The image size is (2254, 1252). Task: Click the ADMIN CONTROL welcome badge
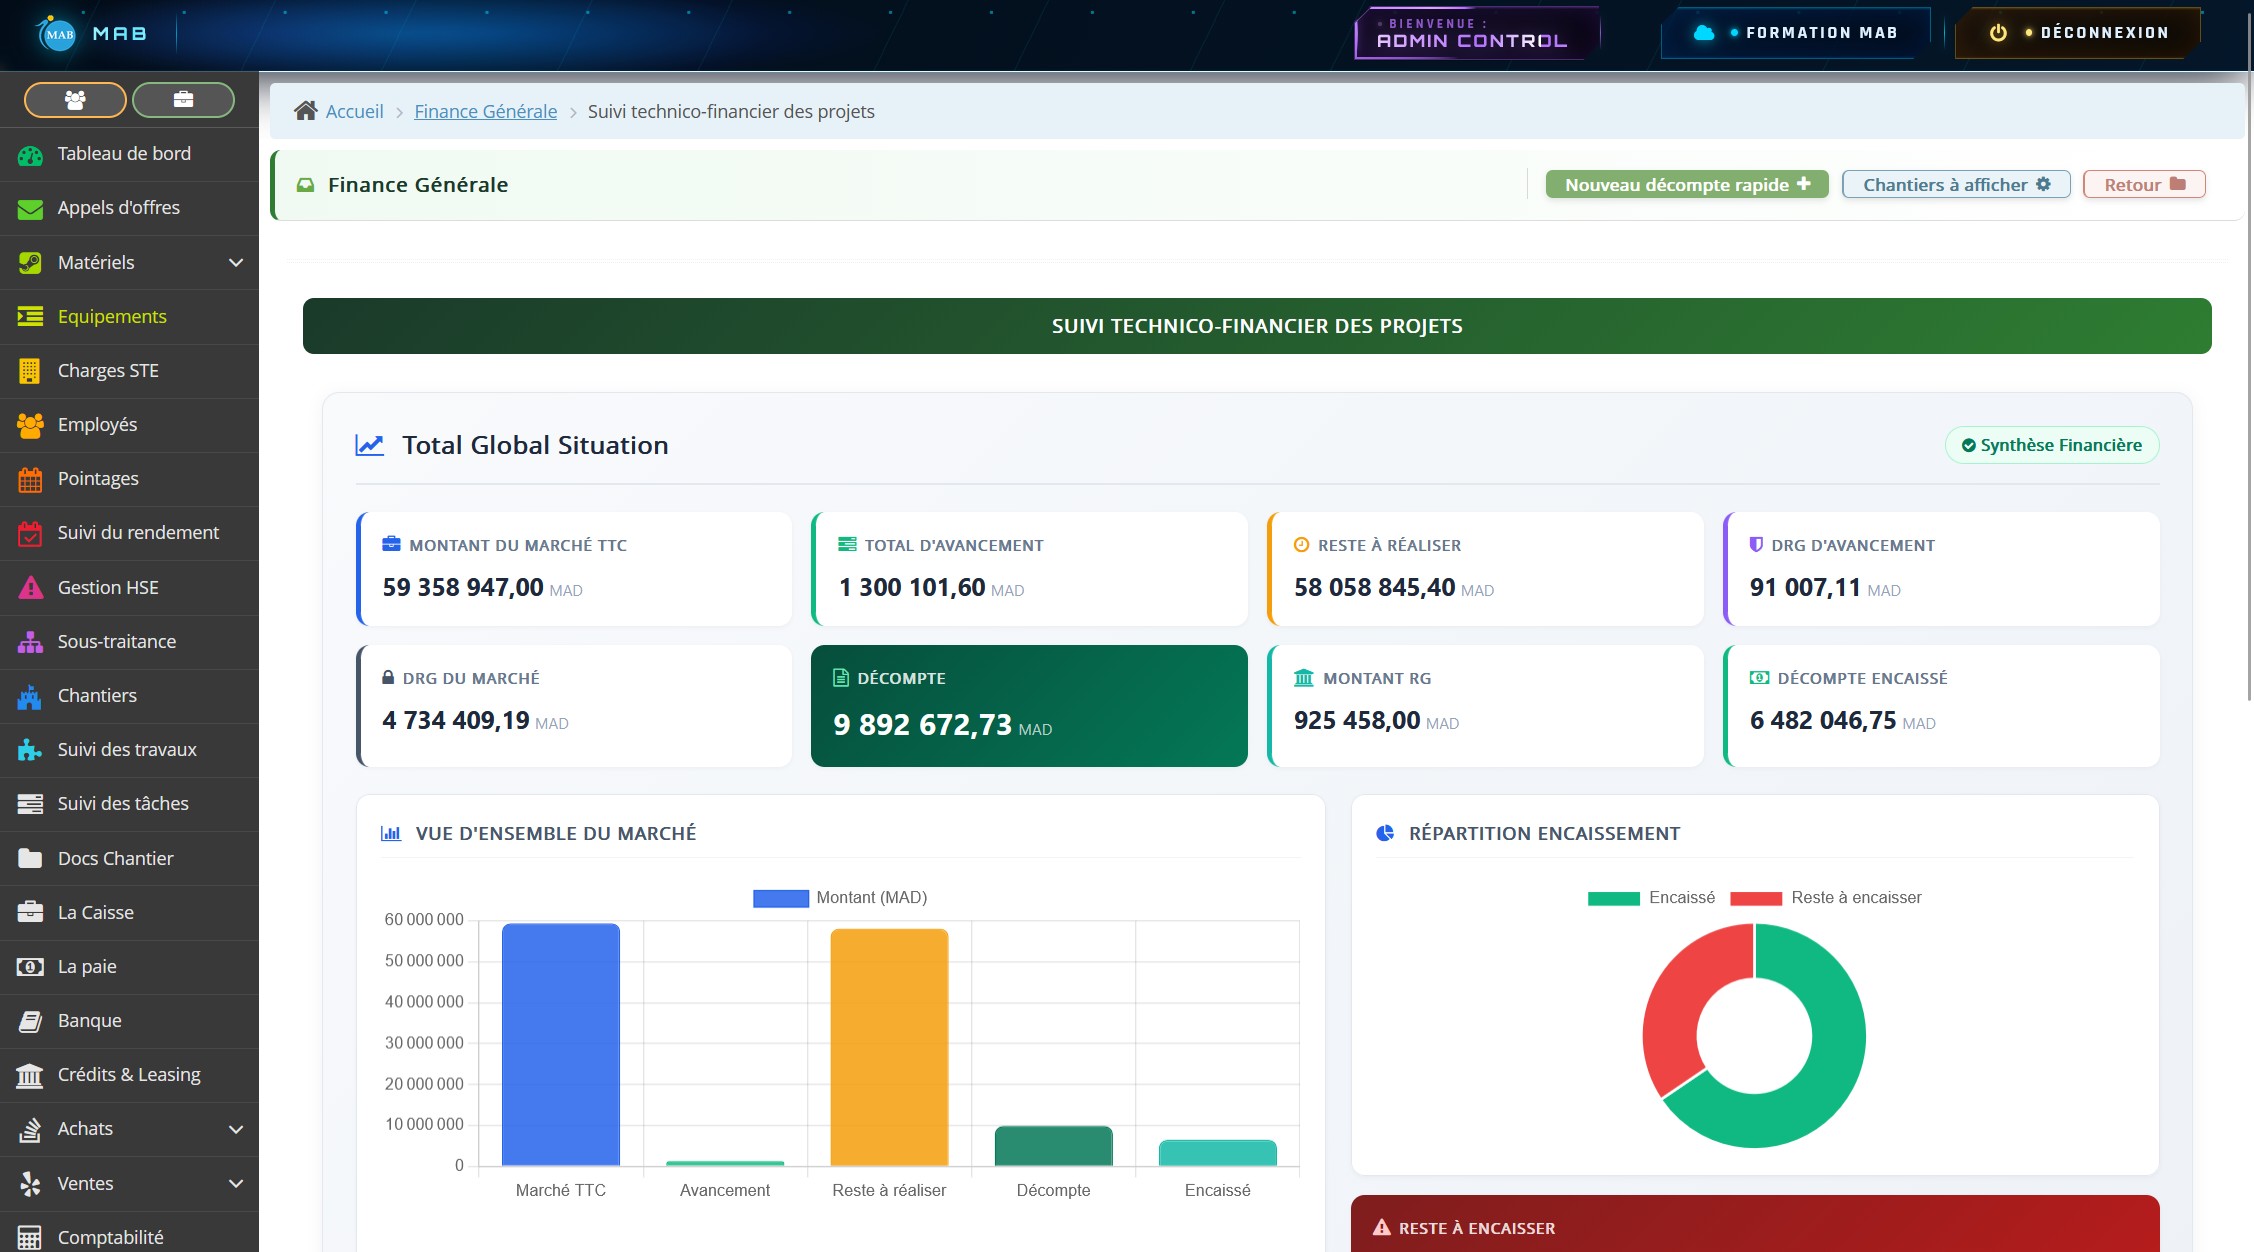tap(1476, 33)
